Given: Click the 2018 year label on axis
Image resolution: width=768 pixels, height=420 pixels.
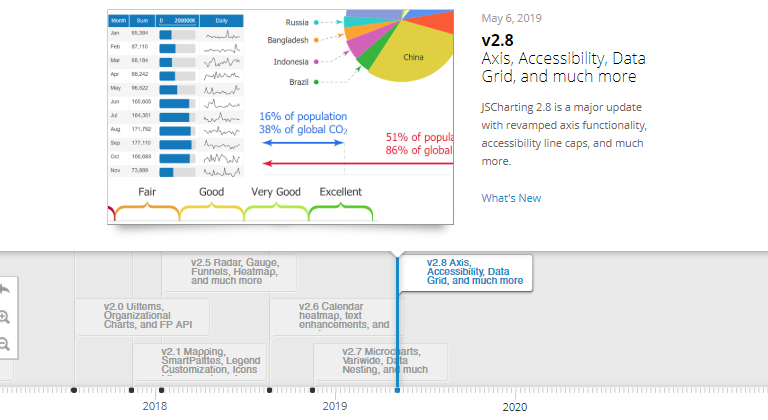Looking at the screenshot, I should tap(155, 407).
